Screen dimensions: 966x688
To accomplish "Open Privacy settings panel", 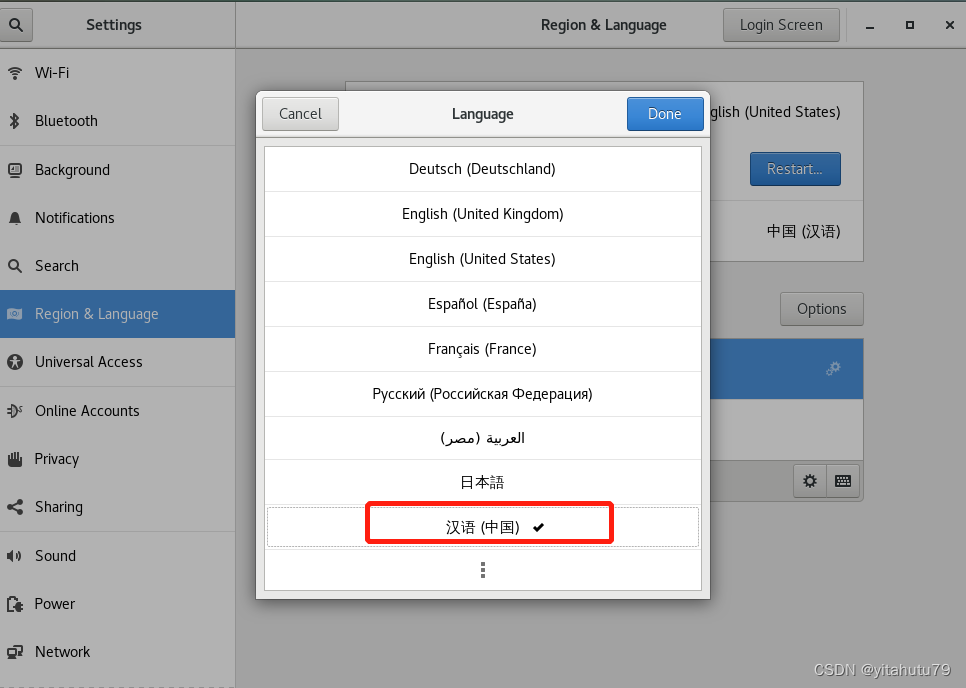I will pyautogui.click(x=117, y=459).
